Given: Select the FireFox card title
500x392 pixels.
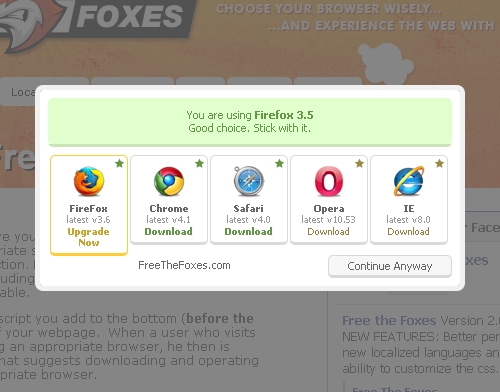Looking at the screenshot, I should click(x=89, y=209).
